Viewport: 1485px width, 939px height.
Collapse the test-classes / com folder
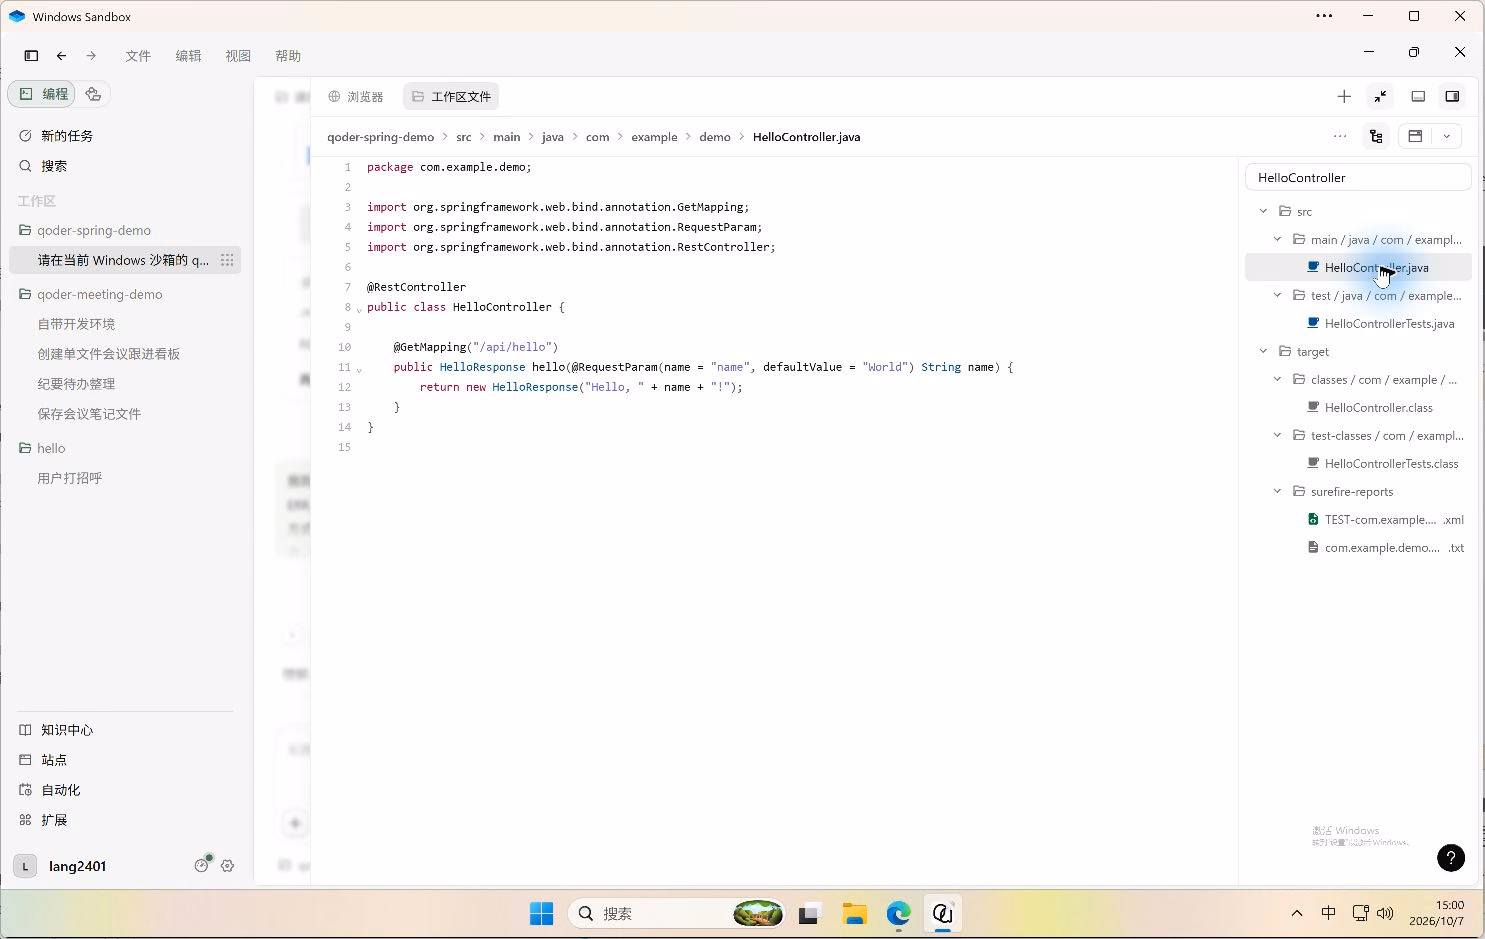(x=1277, y=436)
